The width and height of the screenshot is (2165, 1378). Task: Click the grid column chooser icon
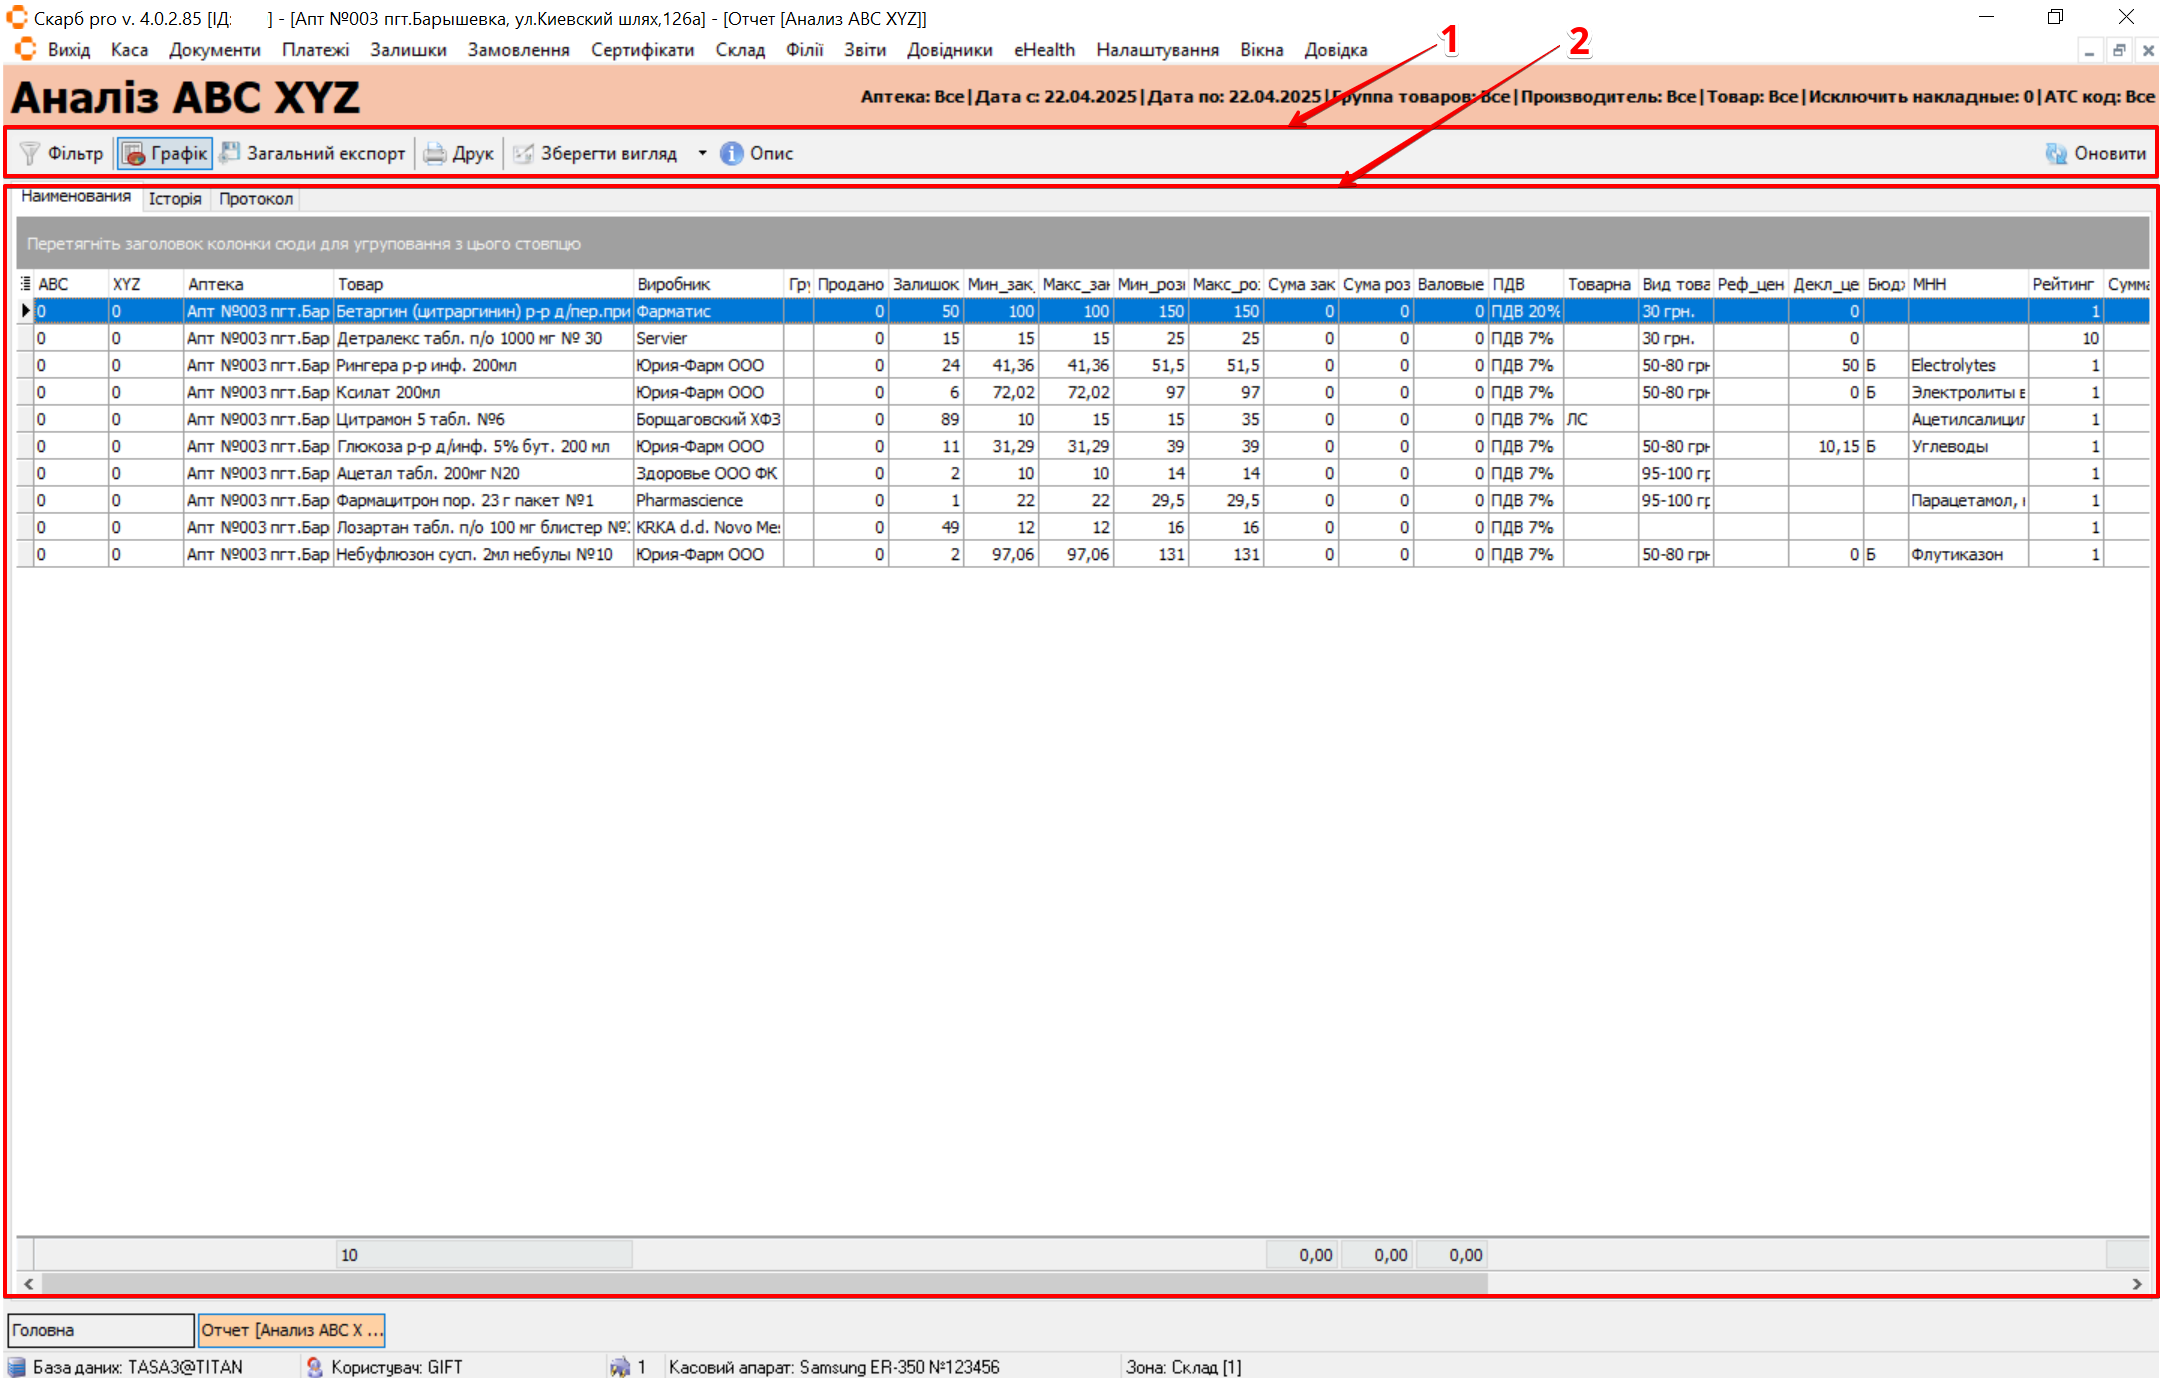25,284
